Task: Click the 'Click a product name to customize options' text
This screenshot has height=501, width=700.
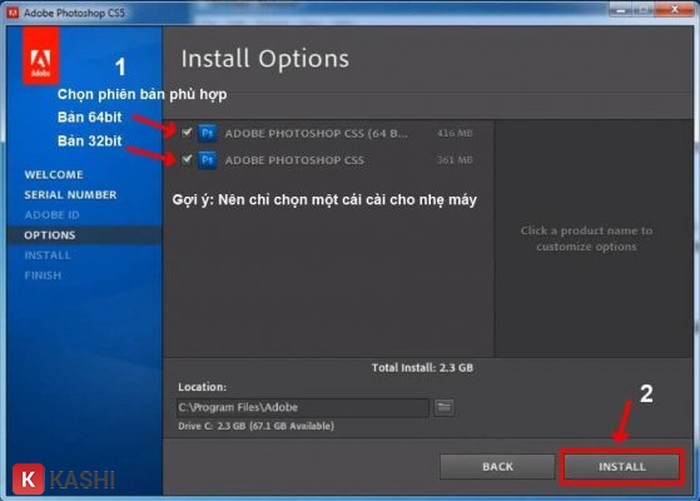Action: click(x=586, y=238)
